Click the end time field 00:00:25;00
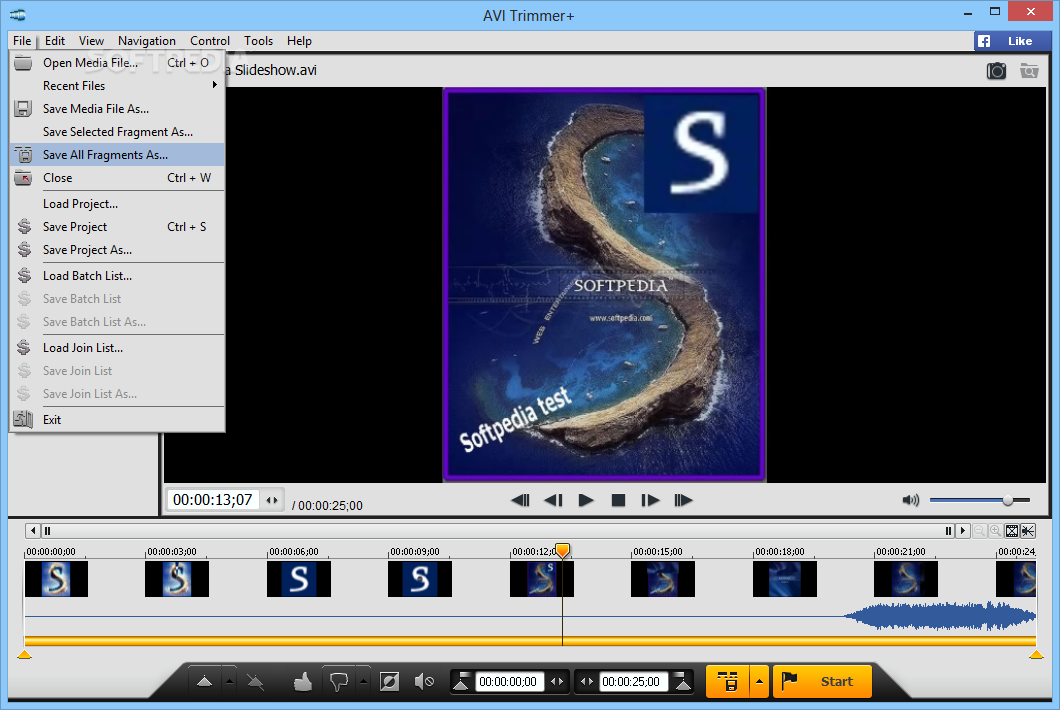Screen dimensions: 1060x710 pyautogui.click(x=632, y=682)
